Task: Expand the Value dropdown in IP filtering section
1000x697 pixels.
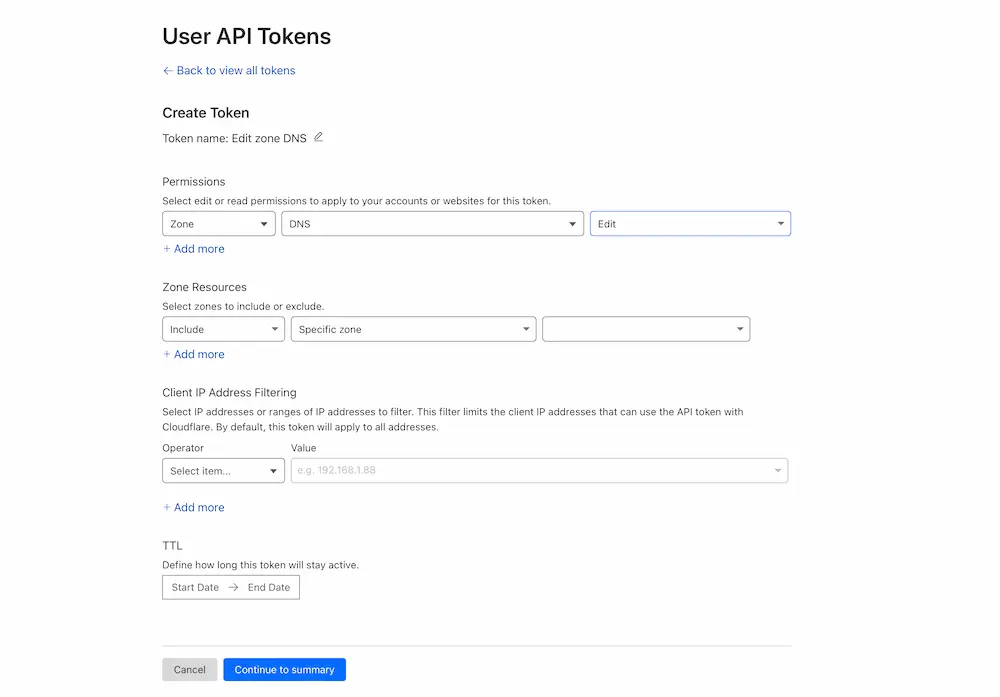Action: [778, 470]
